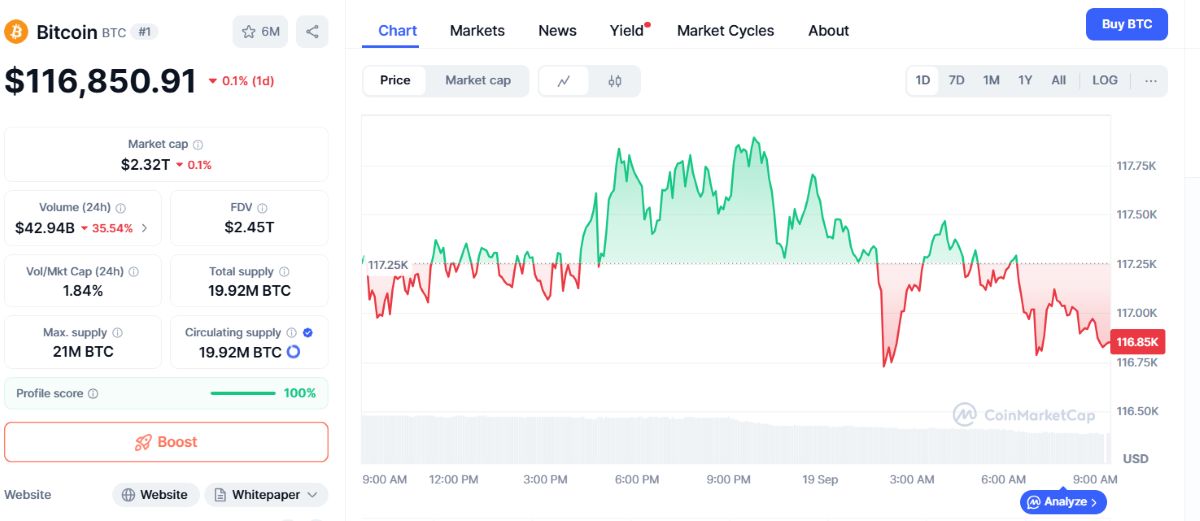This screenshot has height=521, width=1200.
Task: Click the info icon beside Profile score
Action: pyautogui.click(x=93, y=394)
